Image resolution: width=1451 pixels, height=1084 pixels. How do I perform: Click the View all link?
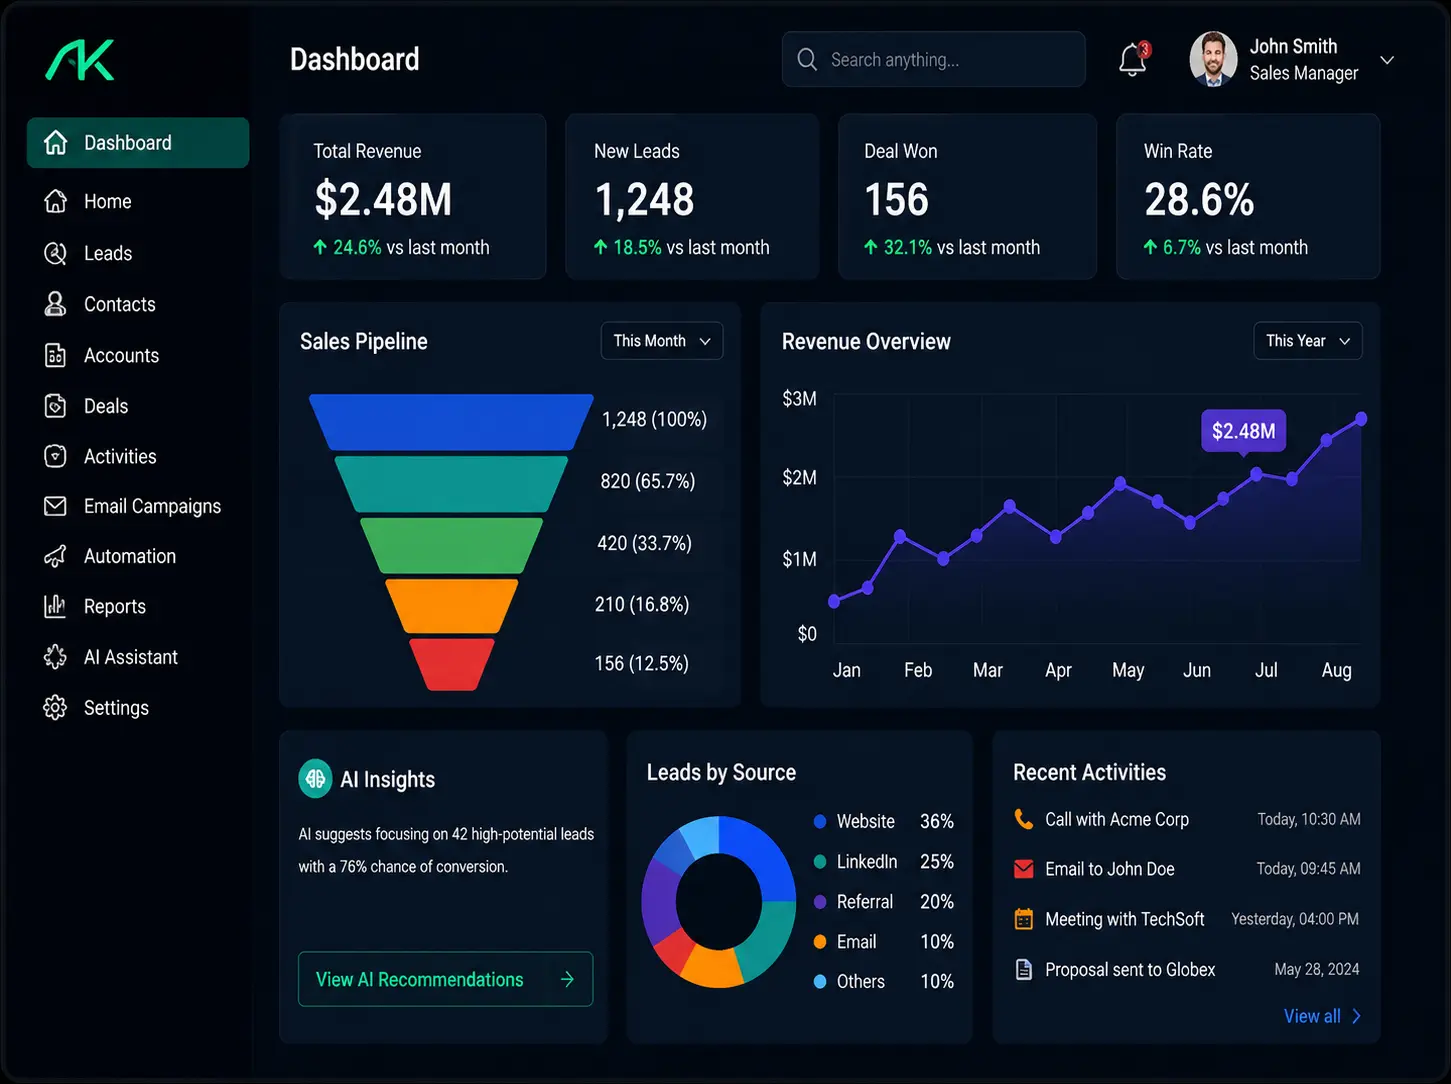pyautogui.click(x=1322, y=1016)
